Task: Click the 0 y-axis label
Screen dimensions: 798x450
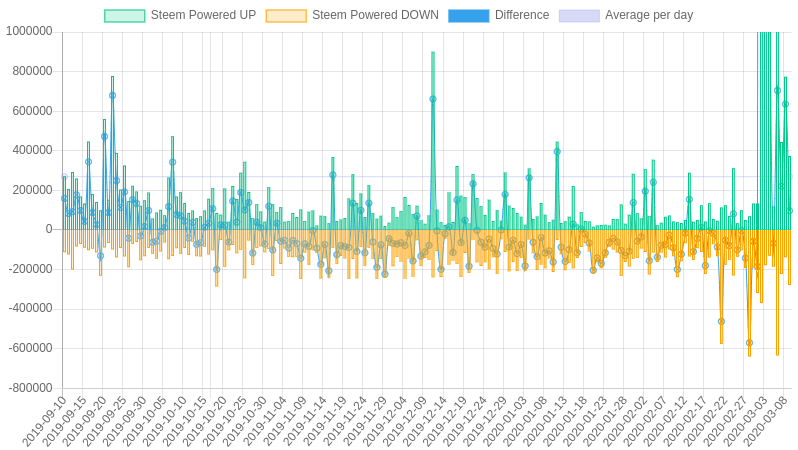Action: coord(49,230)
